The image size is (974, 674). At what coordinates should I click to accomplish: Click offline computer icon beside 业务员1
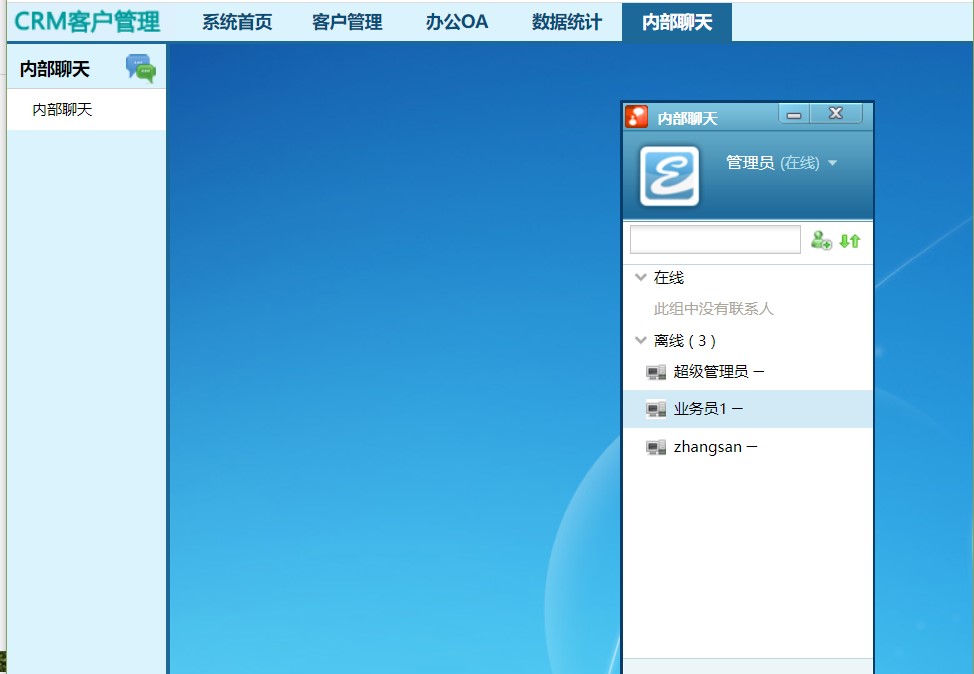(656, 409)
